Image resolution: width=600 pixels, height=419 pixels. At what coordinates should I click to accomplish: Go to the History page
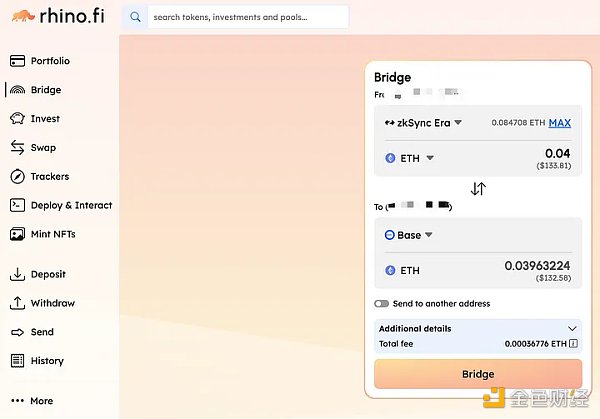click(x=46, y=361)
